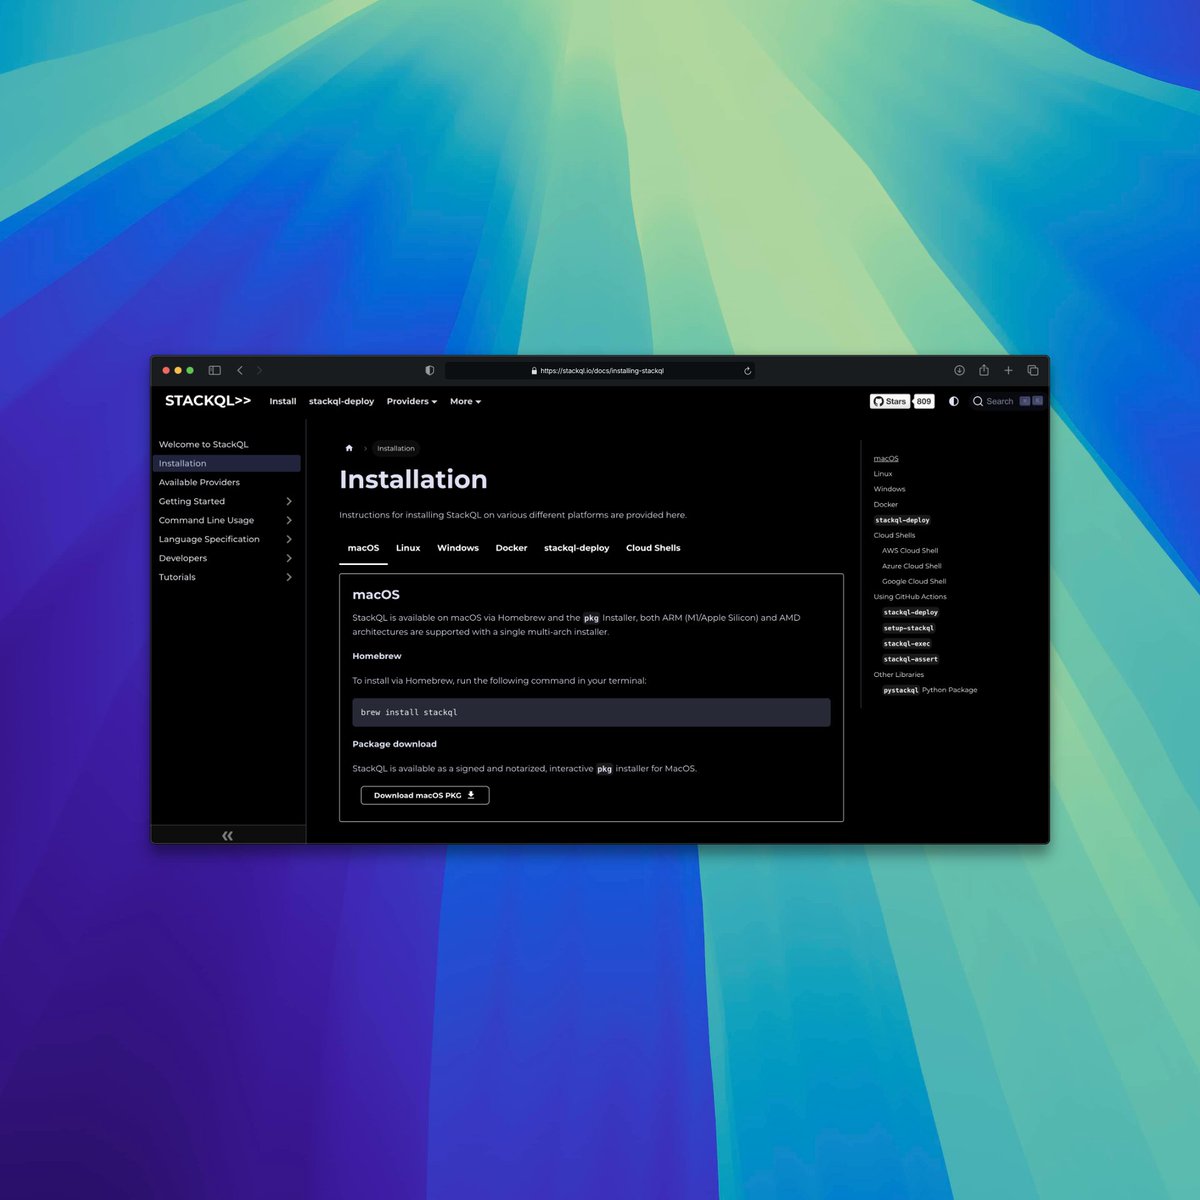This screenshot has width=1200, height=1200.
Task: Open the privacy shield icon
Action: coord(430,370)
